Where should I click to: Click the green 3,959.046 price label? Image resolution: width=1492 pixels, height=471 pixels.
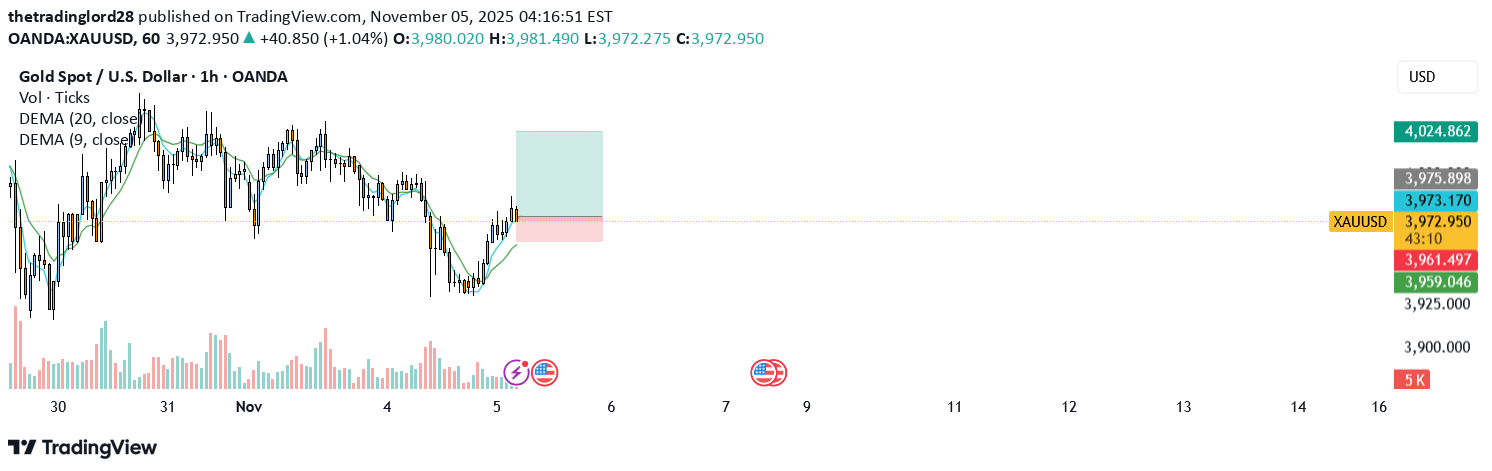(1437, 282)
